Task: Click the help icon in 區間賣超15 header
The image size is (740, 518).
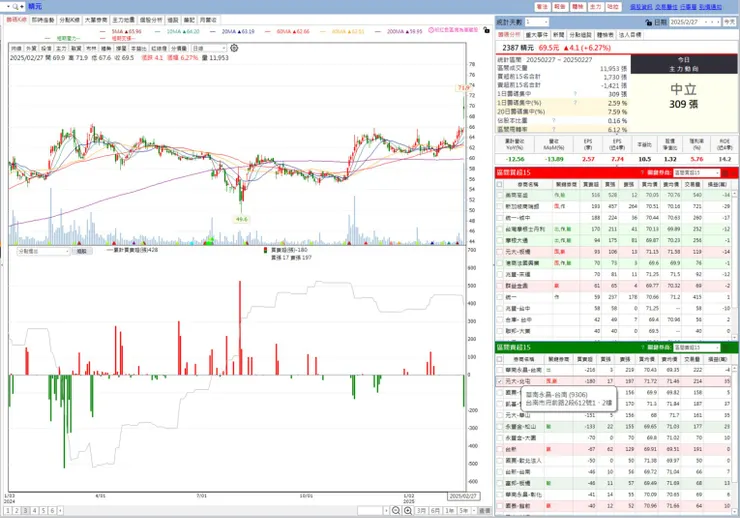Action: click(642, 347)
